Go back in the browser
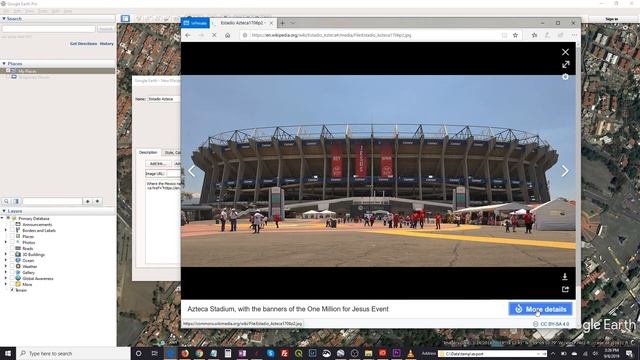Viewport: 640px width, 360px height. click(x=188, y=36)
